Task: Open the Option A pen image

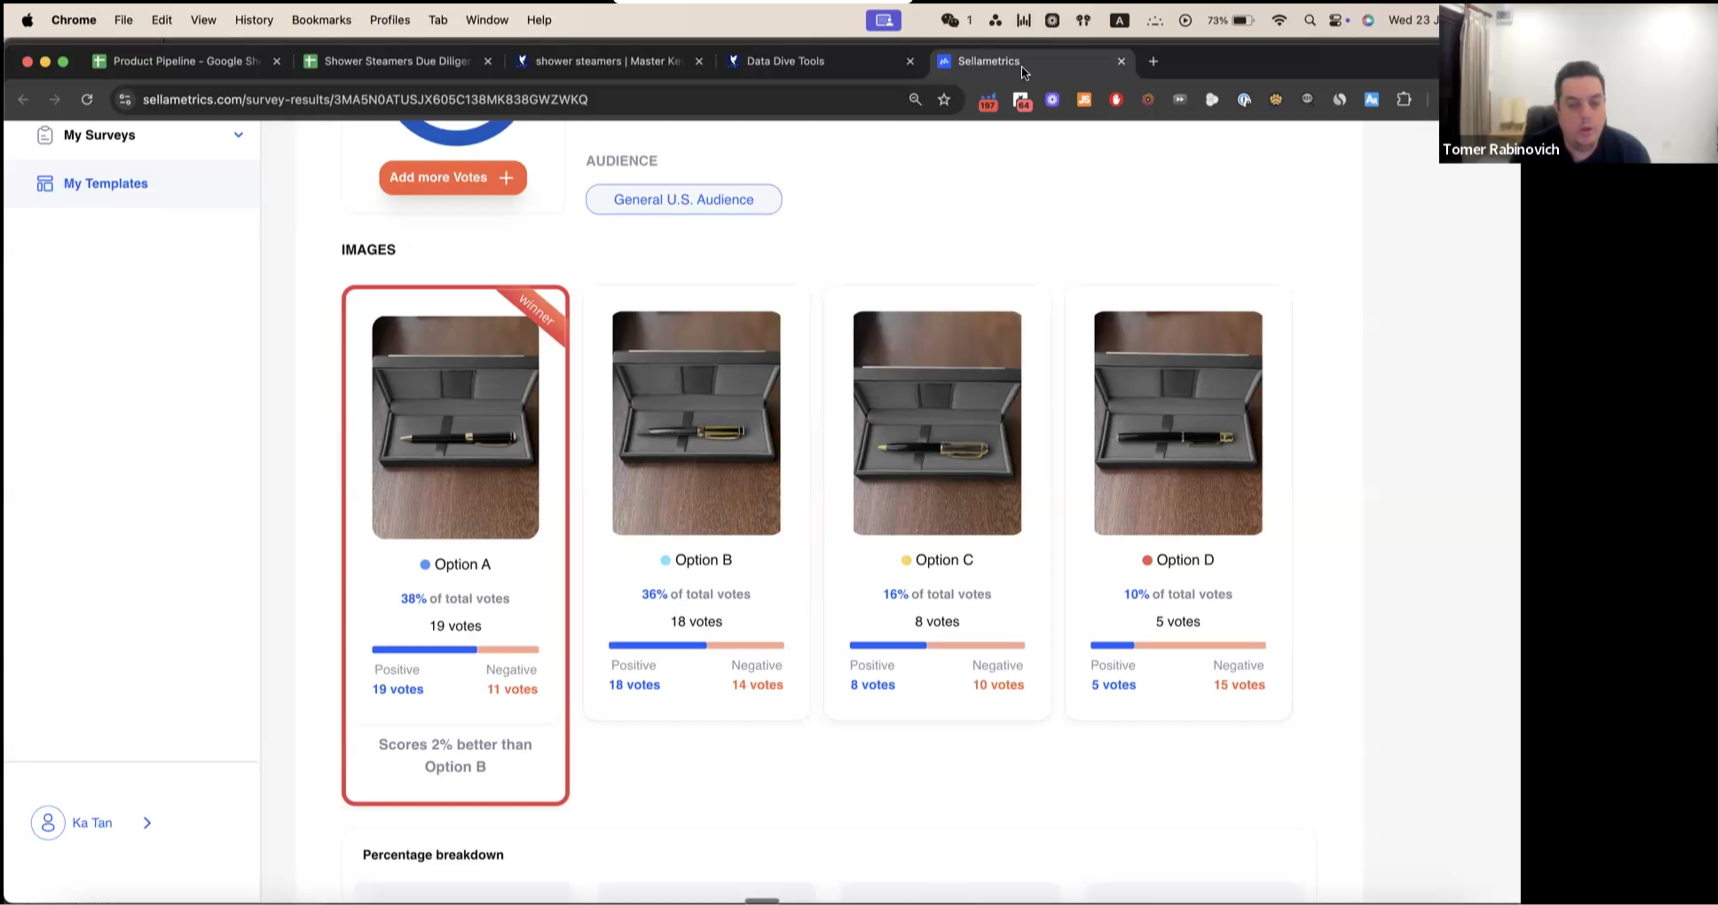Action: (x=455, y=427)
